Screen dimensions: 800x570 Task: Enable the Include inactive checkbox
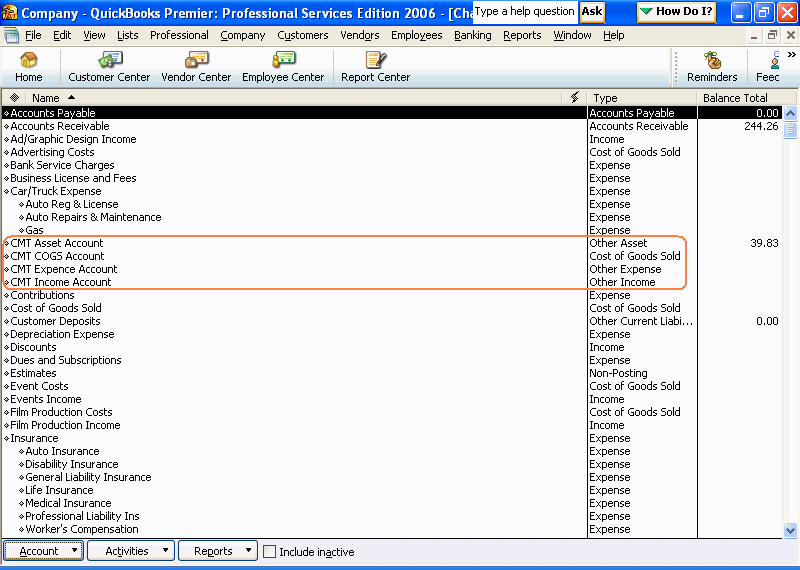pos(269,551)
